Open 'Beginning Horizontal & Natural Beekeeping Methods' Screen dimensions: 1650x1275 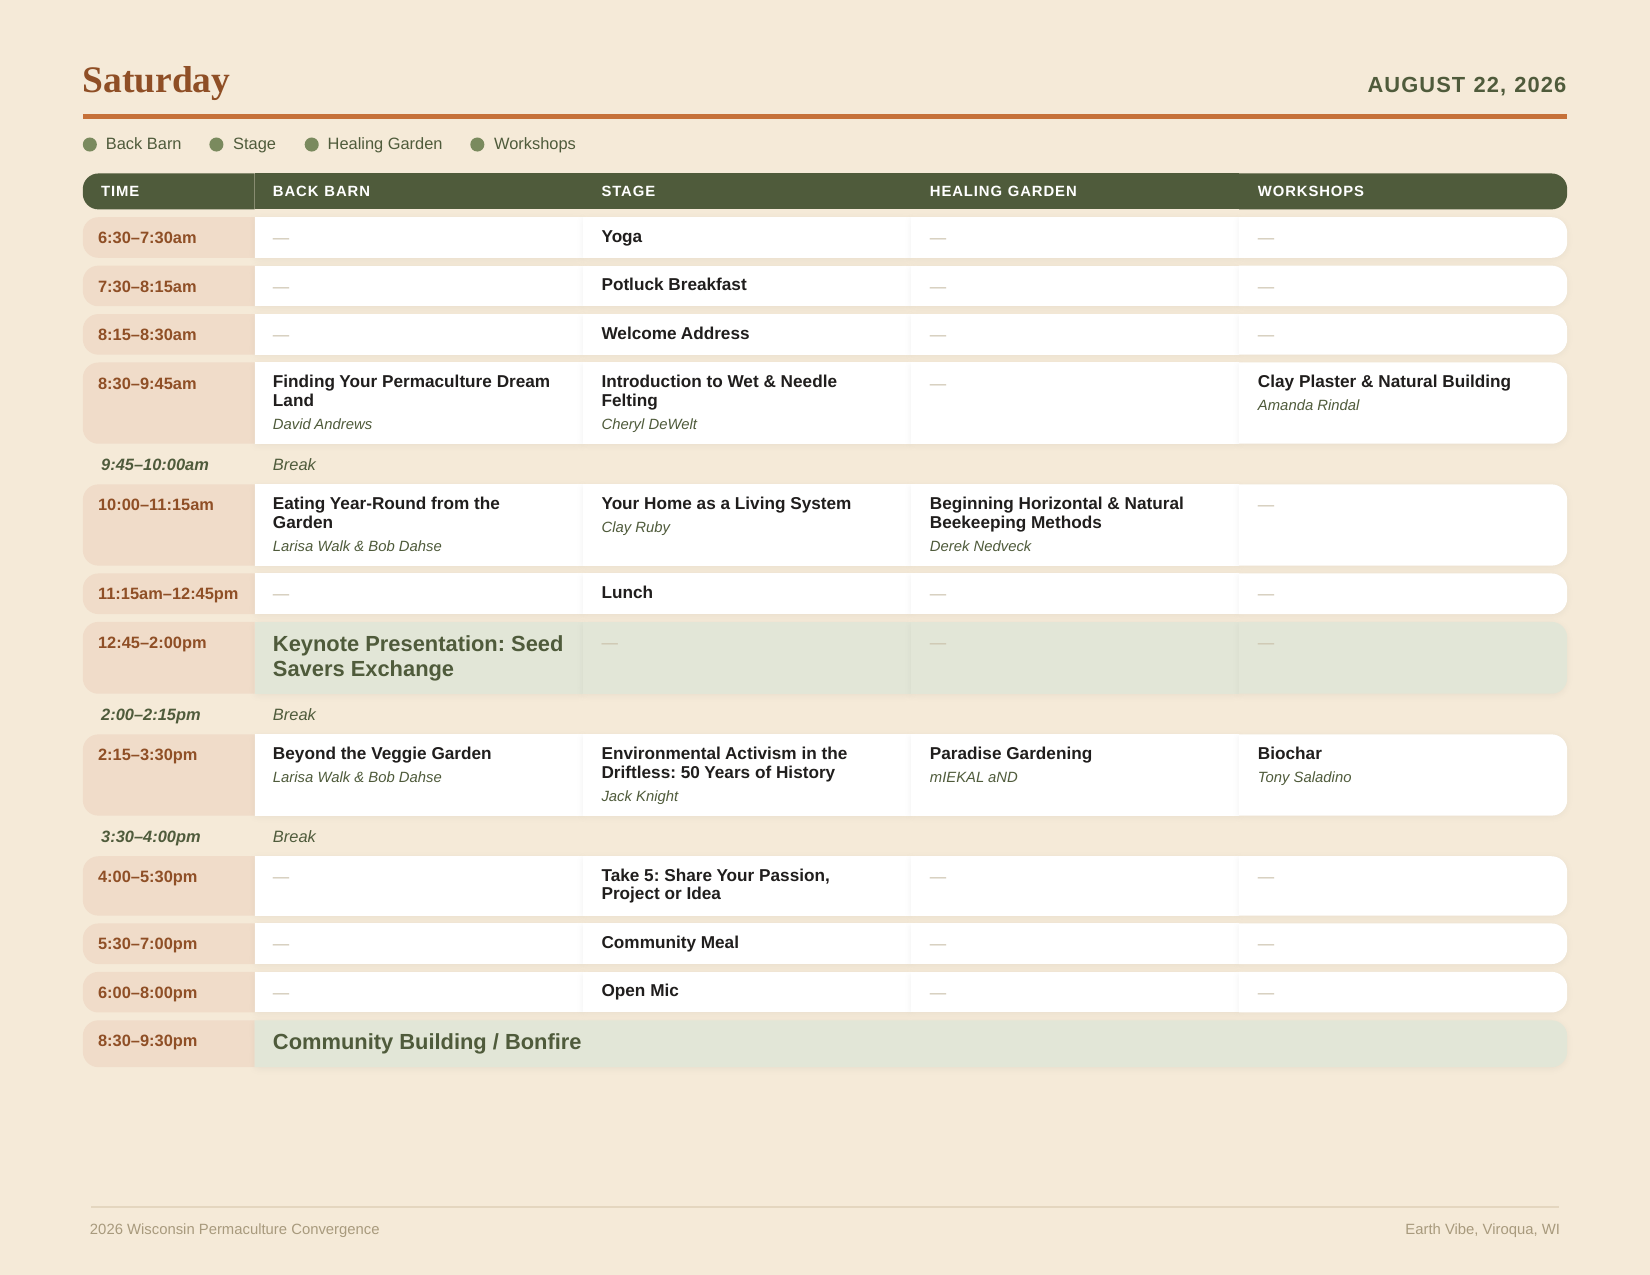[1056, 513]
